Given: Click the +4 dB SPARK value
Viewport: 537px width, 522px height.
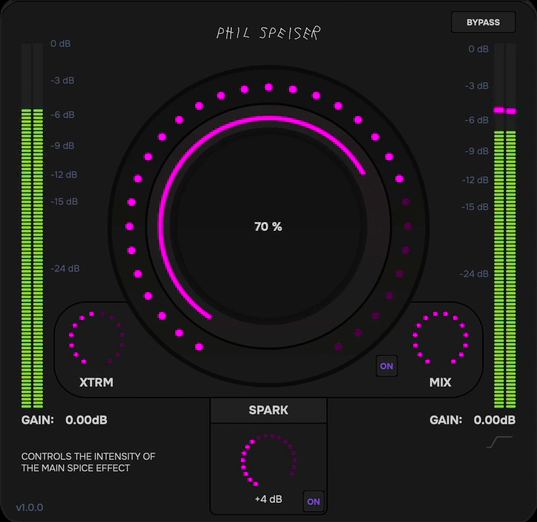Looking at the screenshot, I should point(268,499).
